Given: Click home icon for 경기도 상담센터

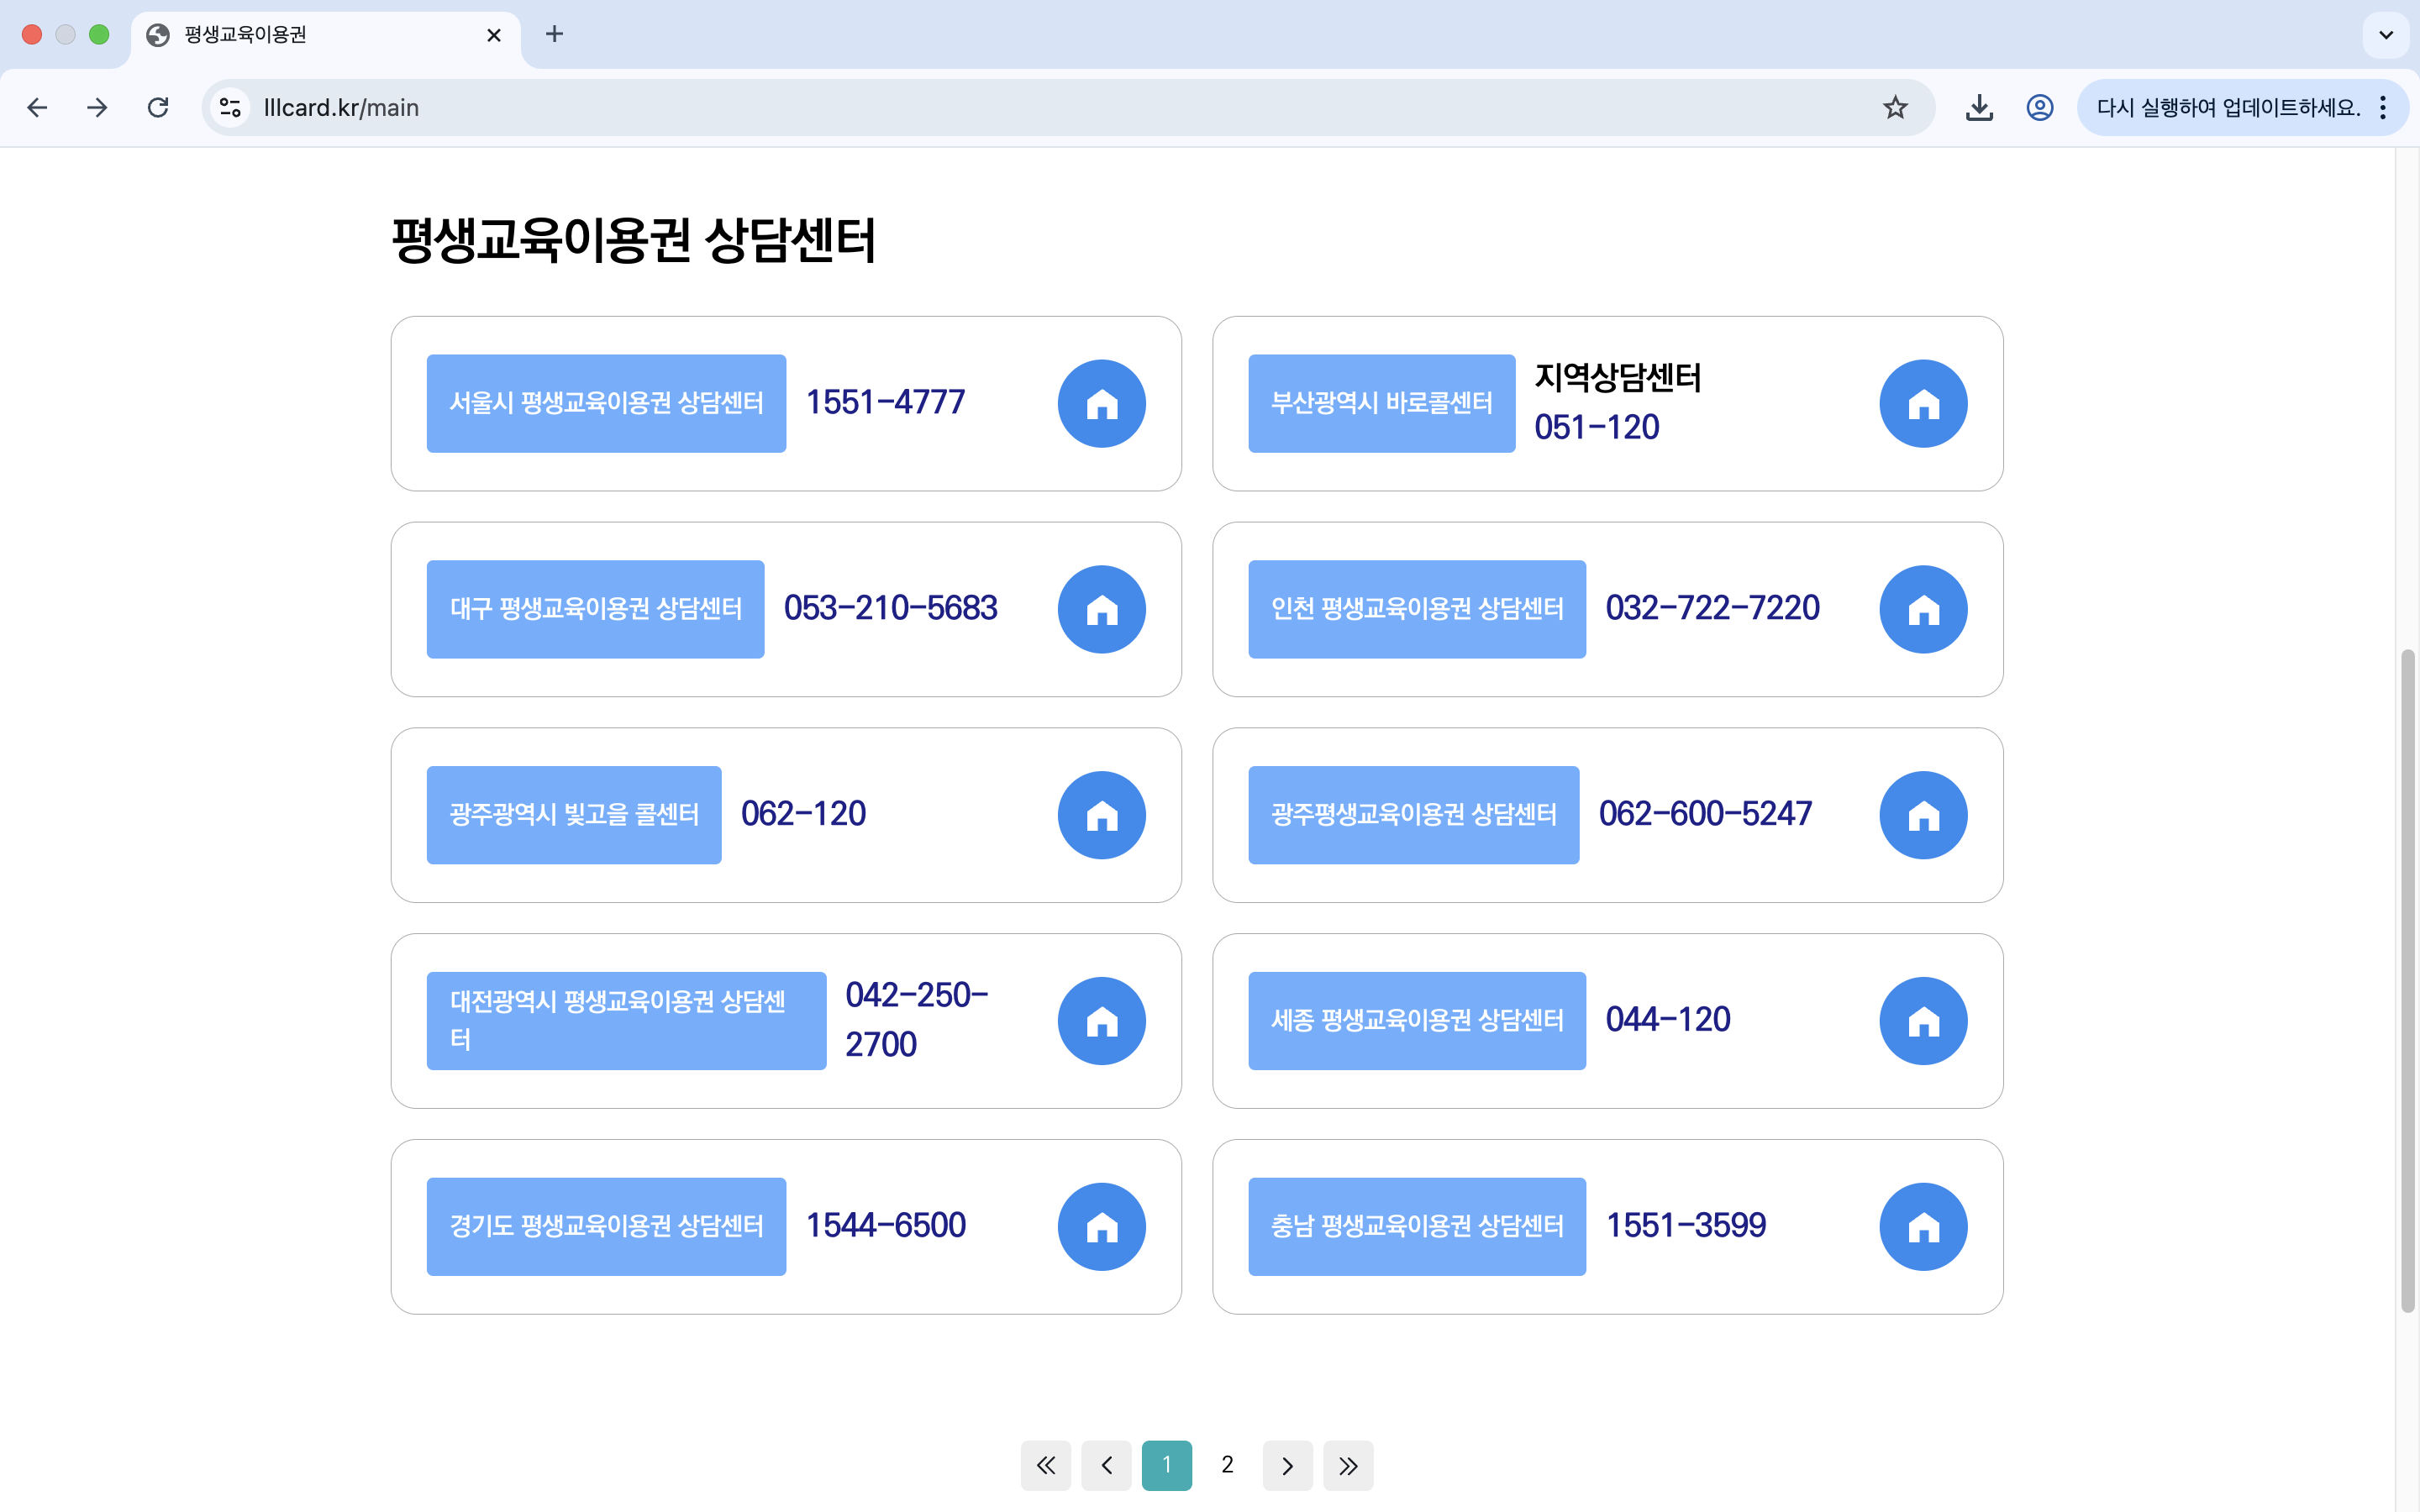Looking at the screenshot, I should 1101,1227.
